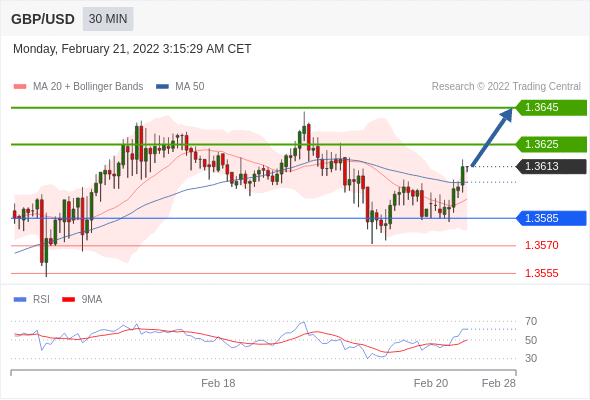Click the red 1.3570 support label

[542, 245]
